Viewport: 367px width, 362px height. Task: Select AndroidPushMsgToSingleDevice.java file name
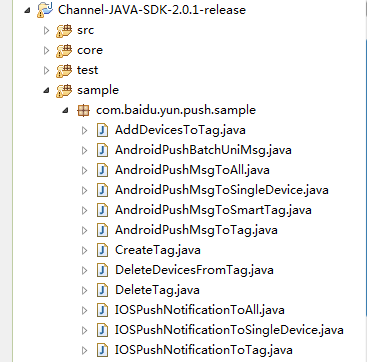pyautogui.click(x=222, y=190)
